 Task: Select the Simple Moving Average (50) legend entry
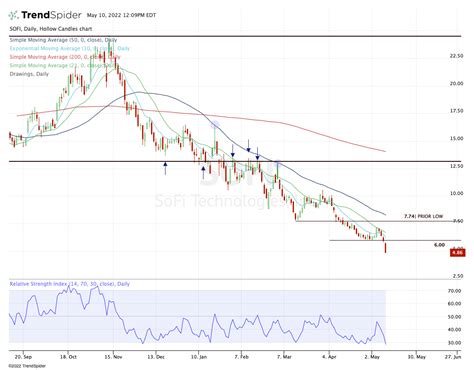coord(63,40)
